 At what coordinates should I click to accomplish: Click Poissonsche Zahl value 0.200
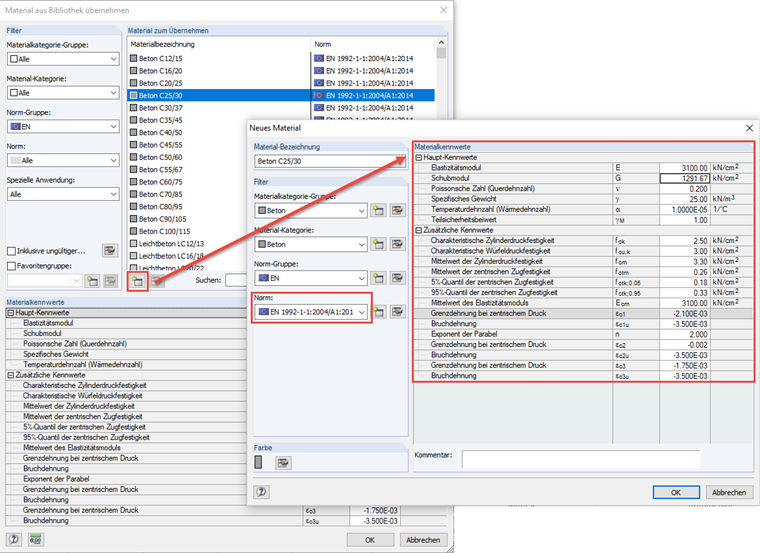[685, 189]
